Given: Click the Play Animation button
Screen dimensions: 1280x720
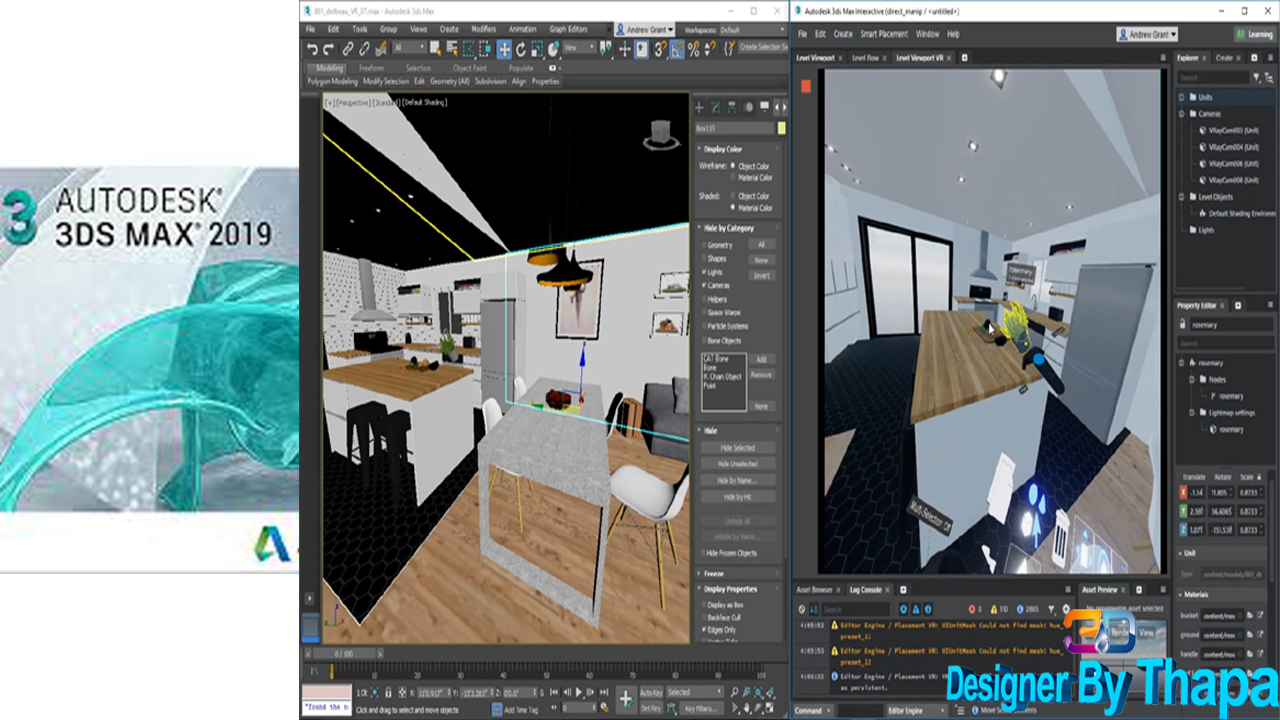Looking at the screenshot, I should click(x=578, y=692).
